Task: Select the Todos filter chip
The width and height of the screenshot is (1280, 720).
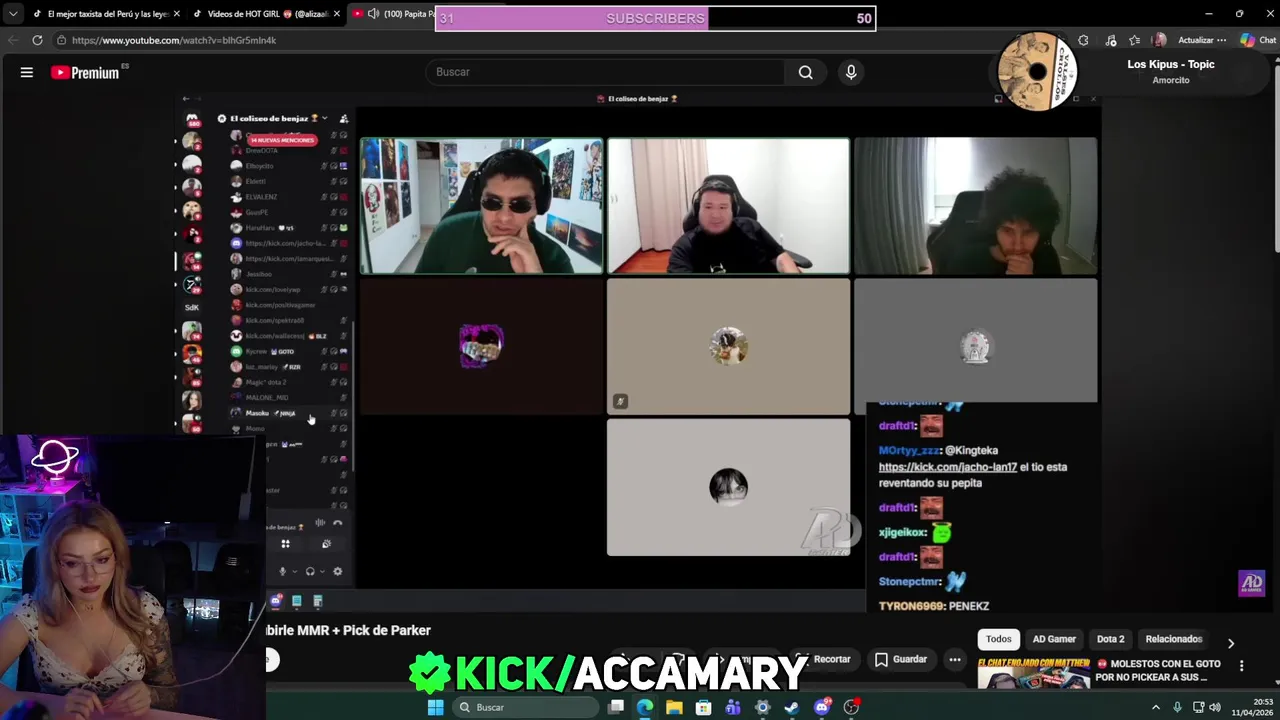Action: (x=999, y=639)
